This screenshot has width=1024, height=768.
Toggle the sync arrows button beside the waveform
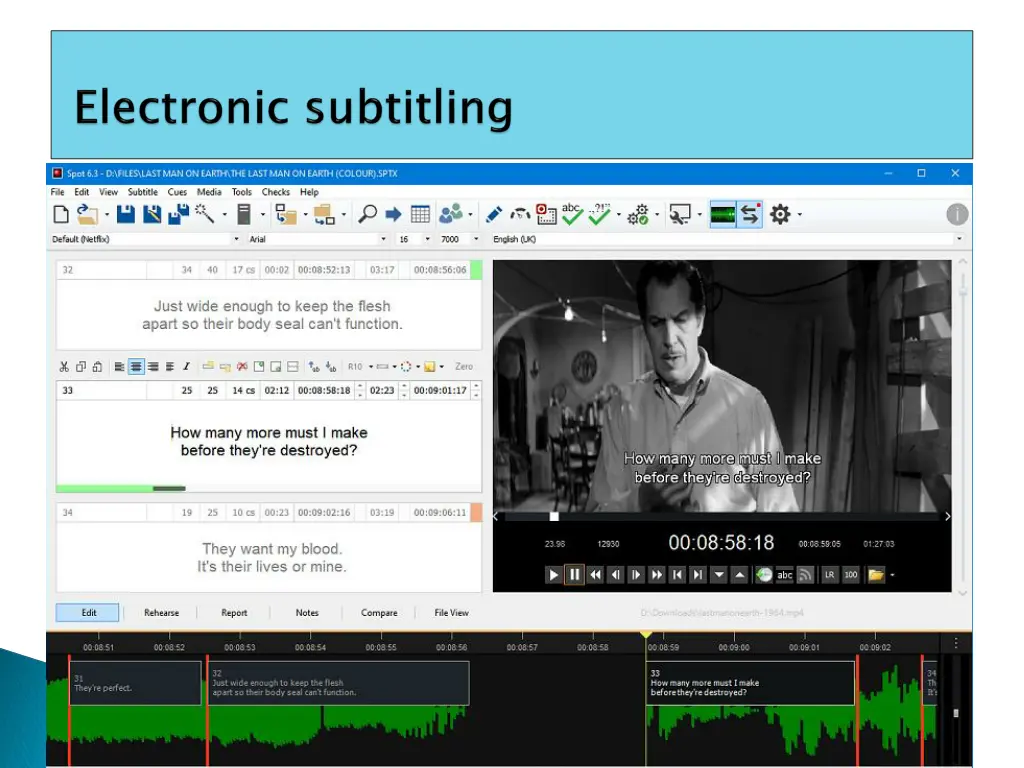pyautogui.click(x=750, y=214)
